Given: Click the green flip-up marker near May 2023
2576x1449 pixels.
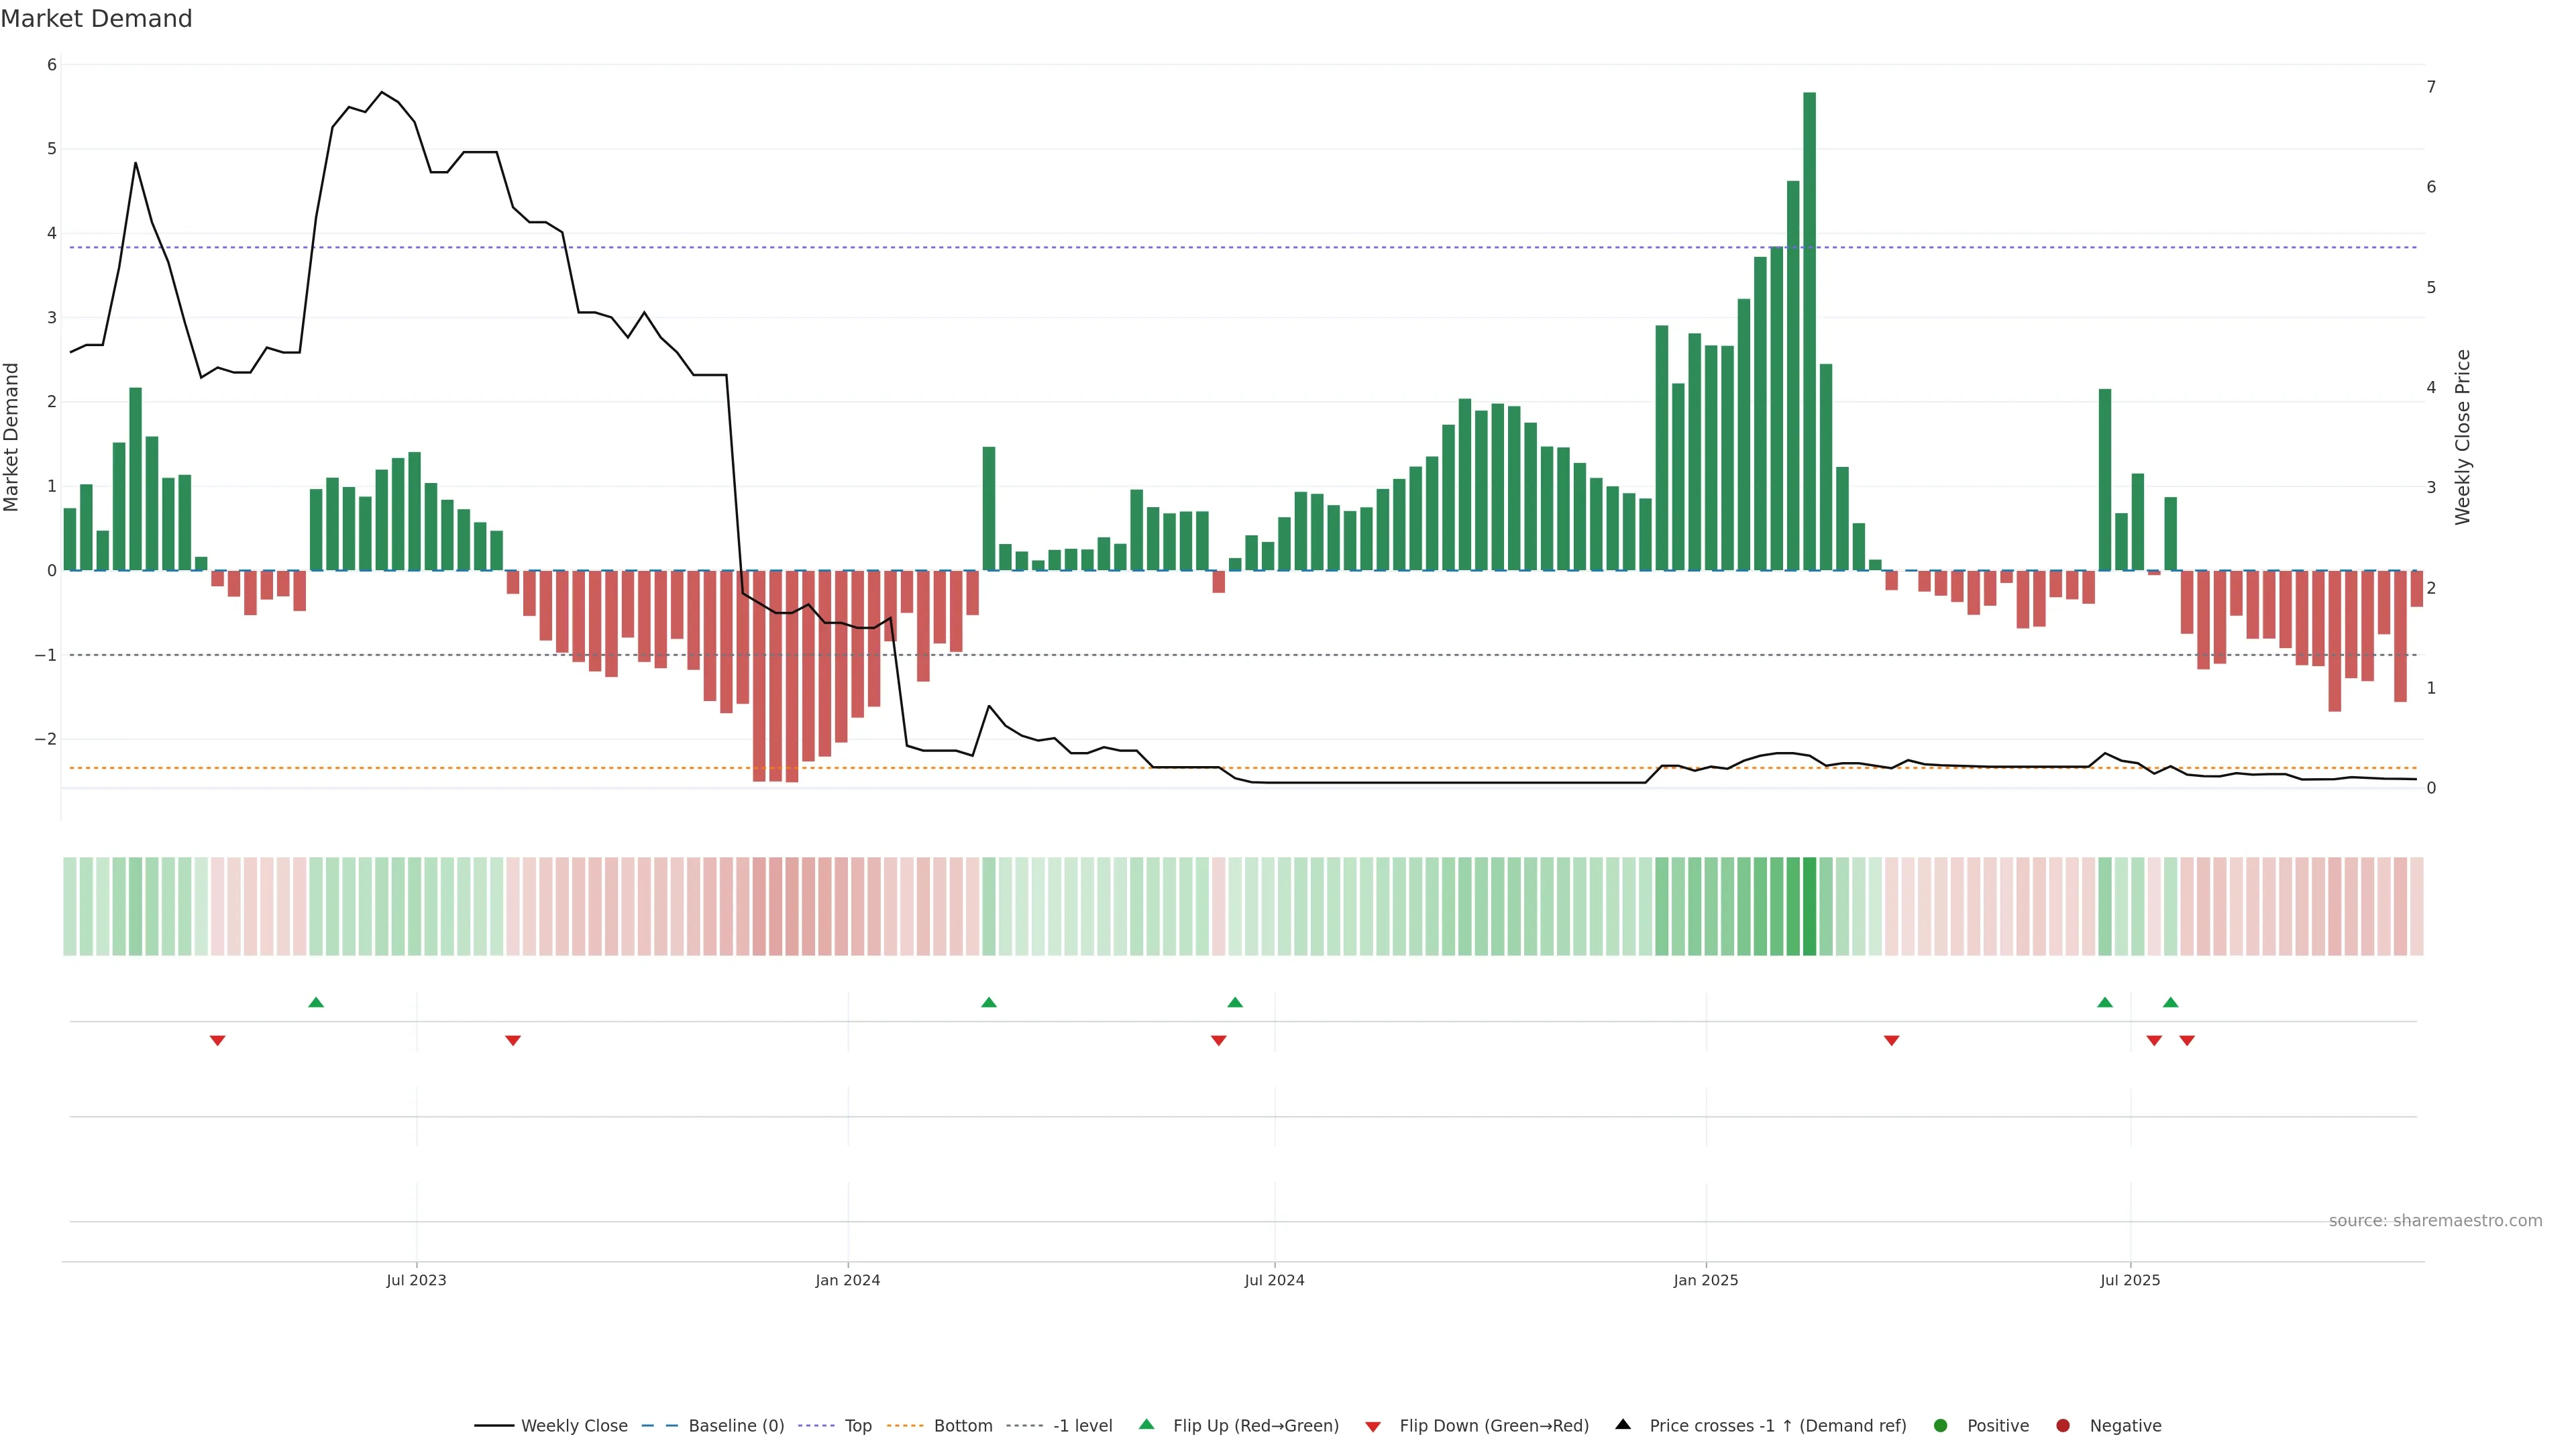Looking at the screenshot, I should [316, 1002].
